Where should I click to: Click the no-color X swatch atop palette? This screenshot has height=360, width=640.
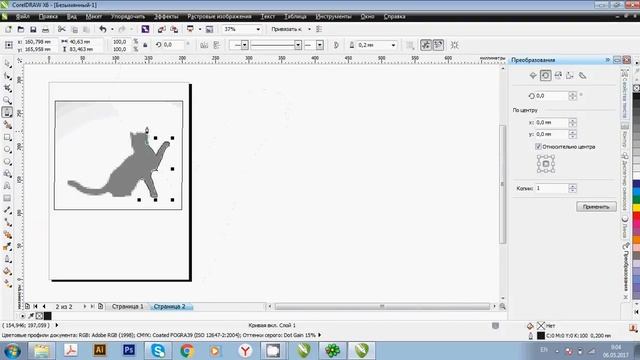click(636, 88)
